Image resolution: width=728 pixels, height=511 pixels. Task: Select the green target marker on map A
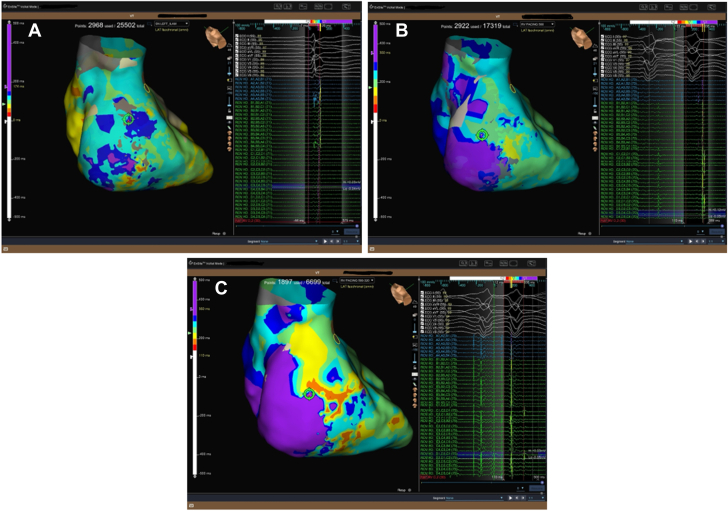[x=129, y=119]
